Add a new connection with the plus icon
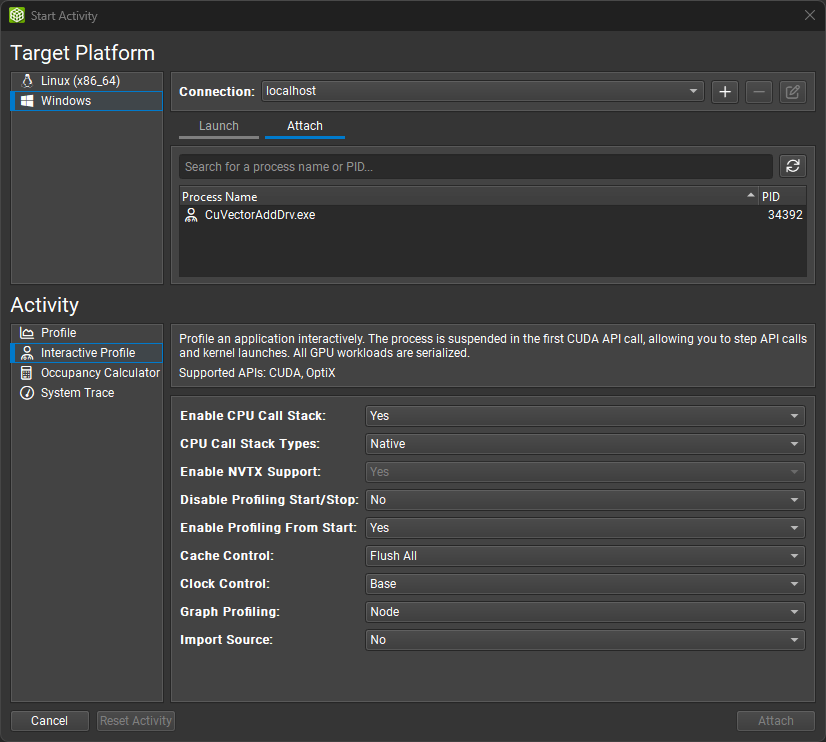 click(x=724, y=91)
